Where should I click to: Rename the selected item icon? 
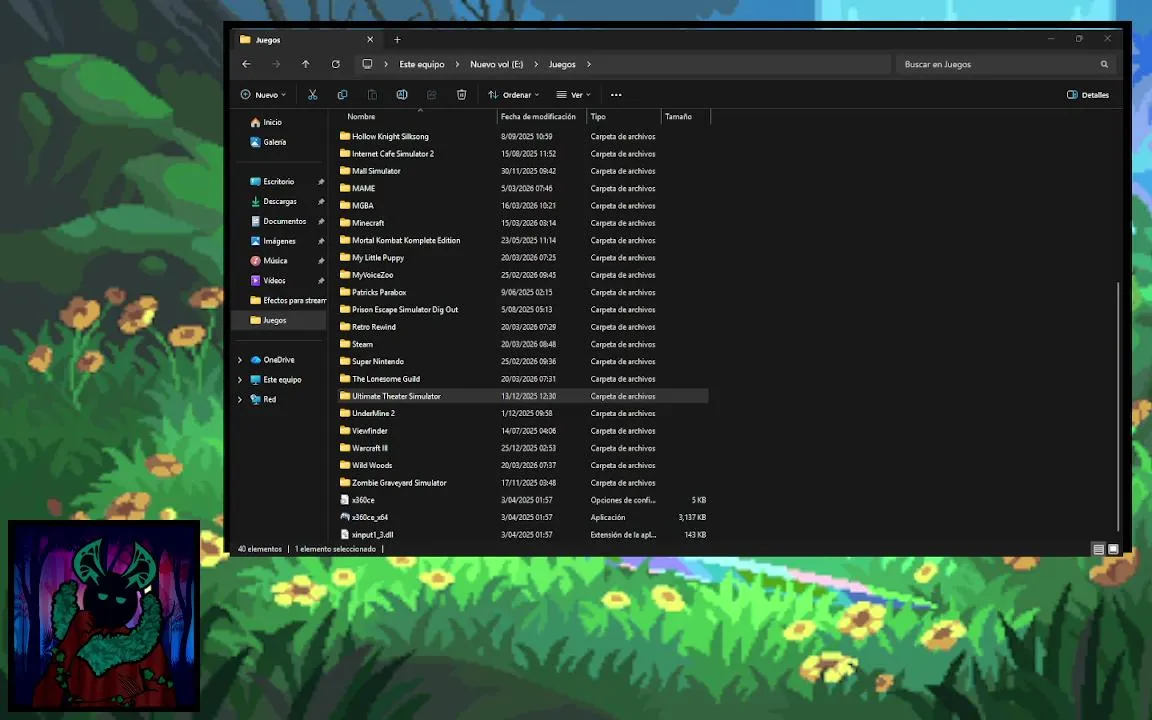point(402,95)
